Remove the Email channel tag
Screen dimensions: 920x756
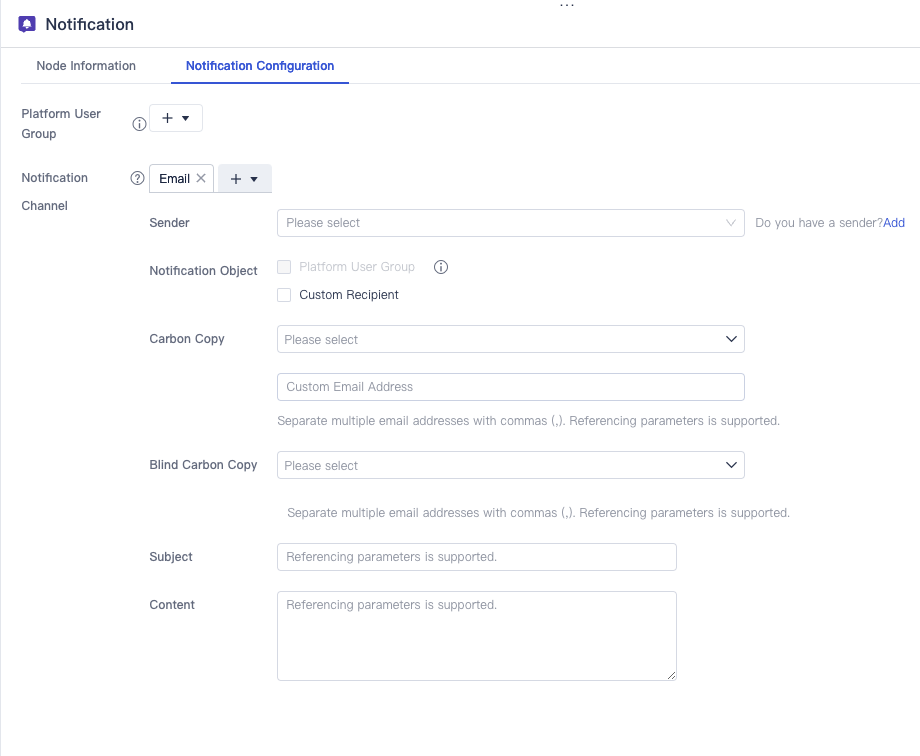pyautogui.click(x=201, y=178)
